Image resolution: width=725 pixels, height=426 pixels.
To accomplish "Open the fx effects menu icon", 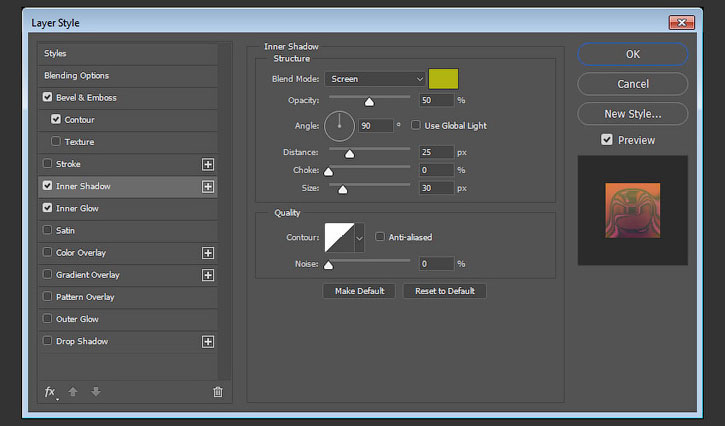I will point(50,392).
